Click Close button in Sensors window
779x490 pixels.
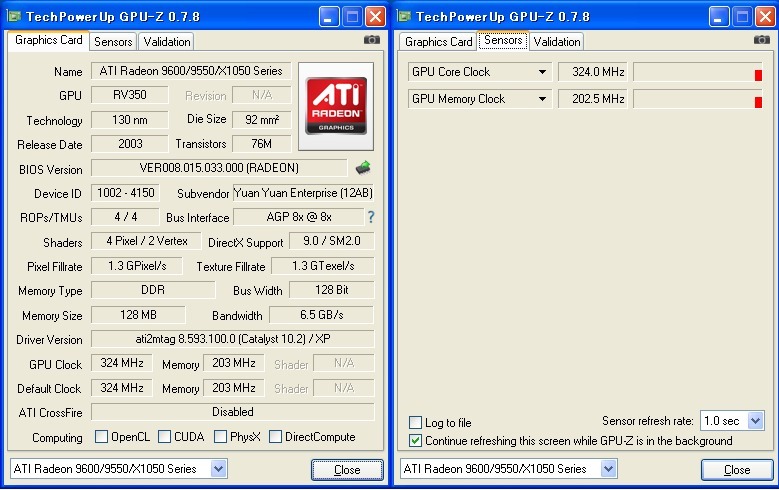coord(737,470)
